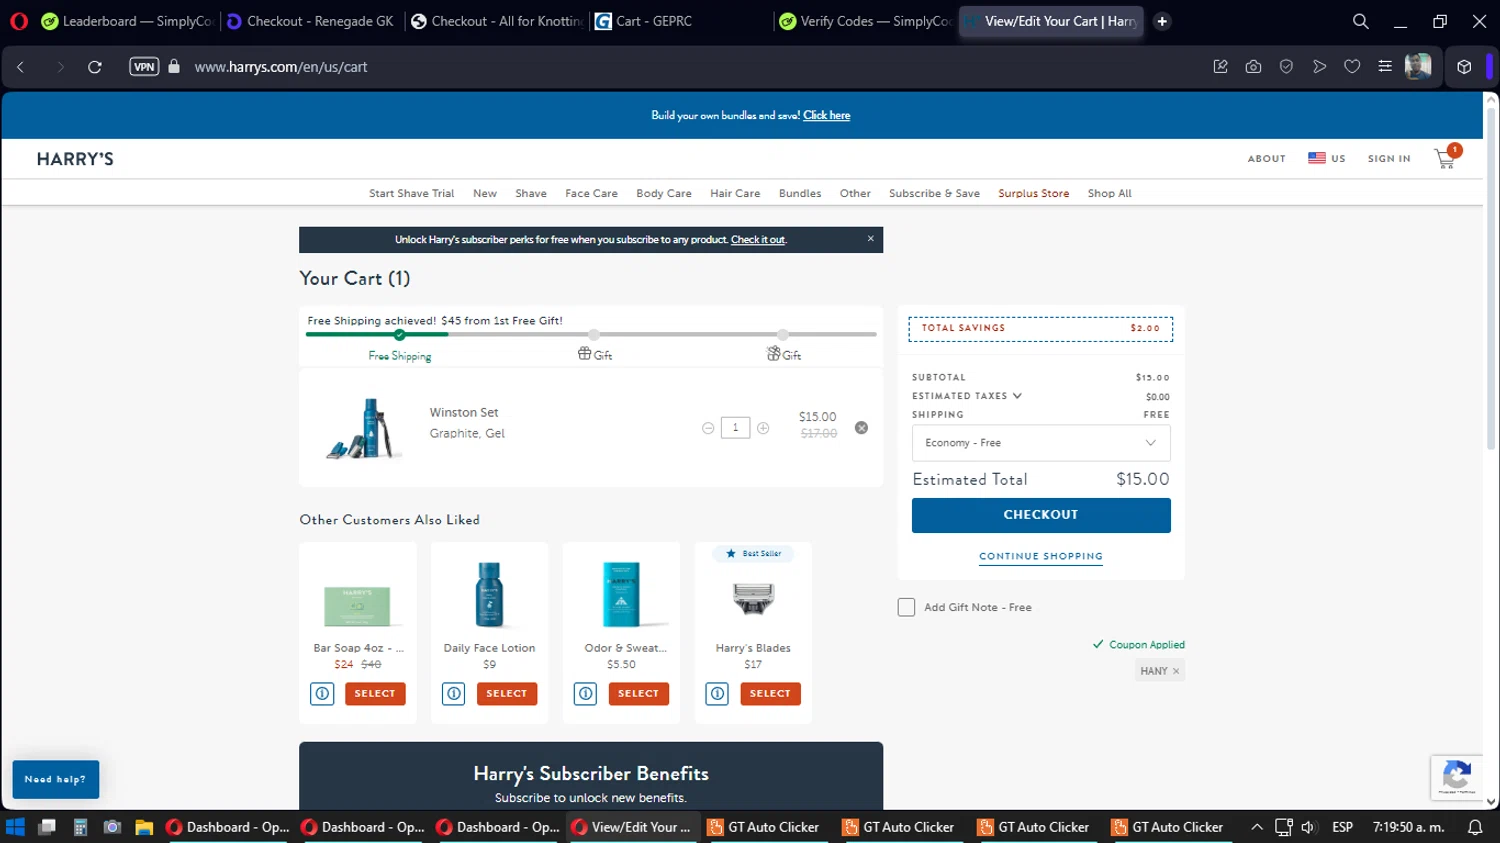
Task: Open the Shave navigation menu
Action: pos(531,193)
